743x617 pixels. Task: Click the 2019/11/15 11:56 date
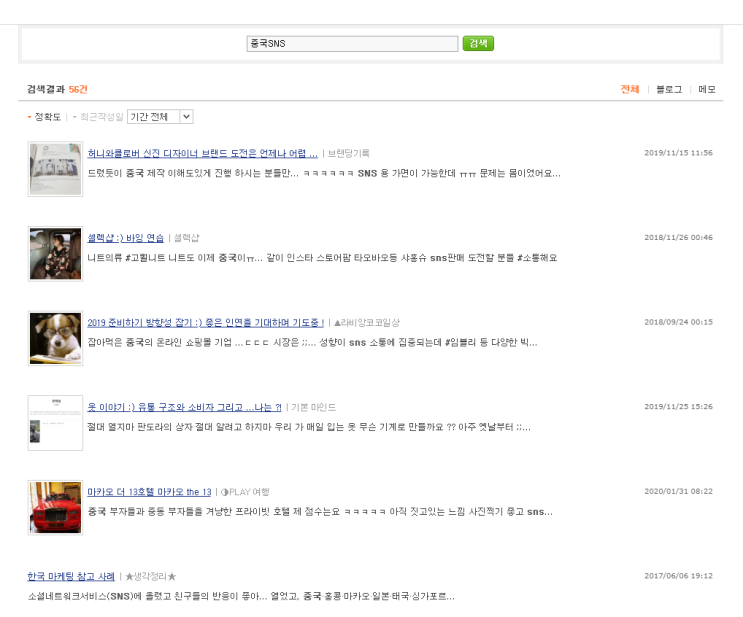pyautogui.click(x=678, y=153)
